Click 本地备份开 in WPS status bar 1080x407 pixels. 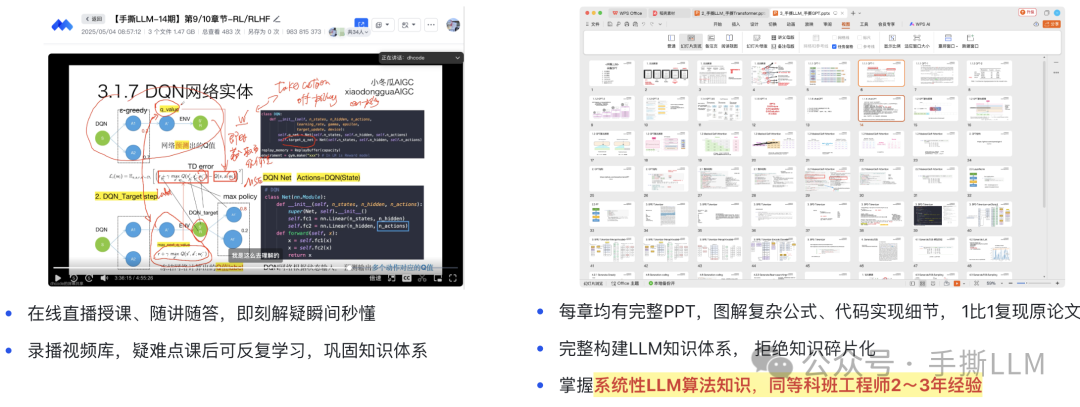pyautogui.click(x=662, y=283)
